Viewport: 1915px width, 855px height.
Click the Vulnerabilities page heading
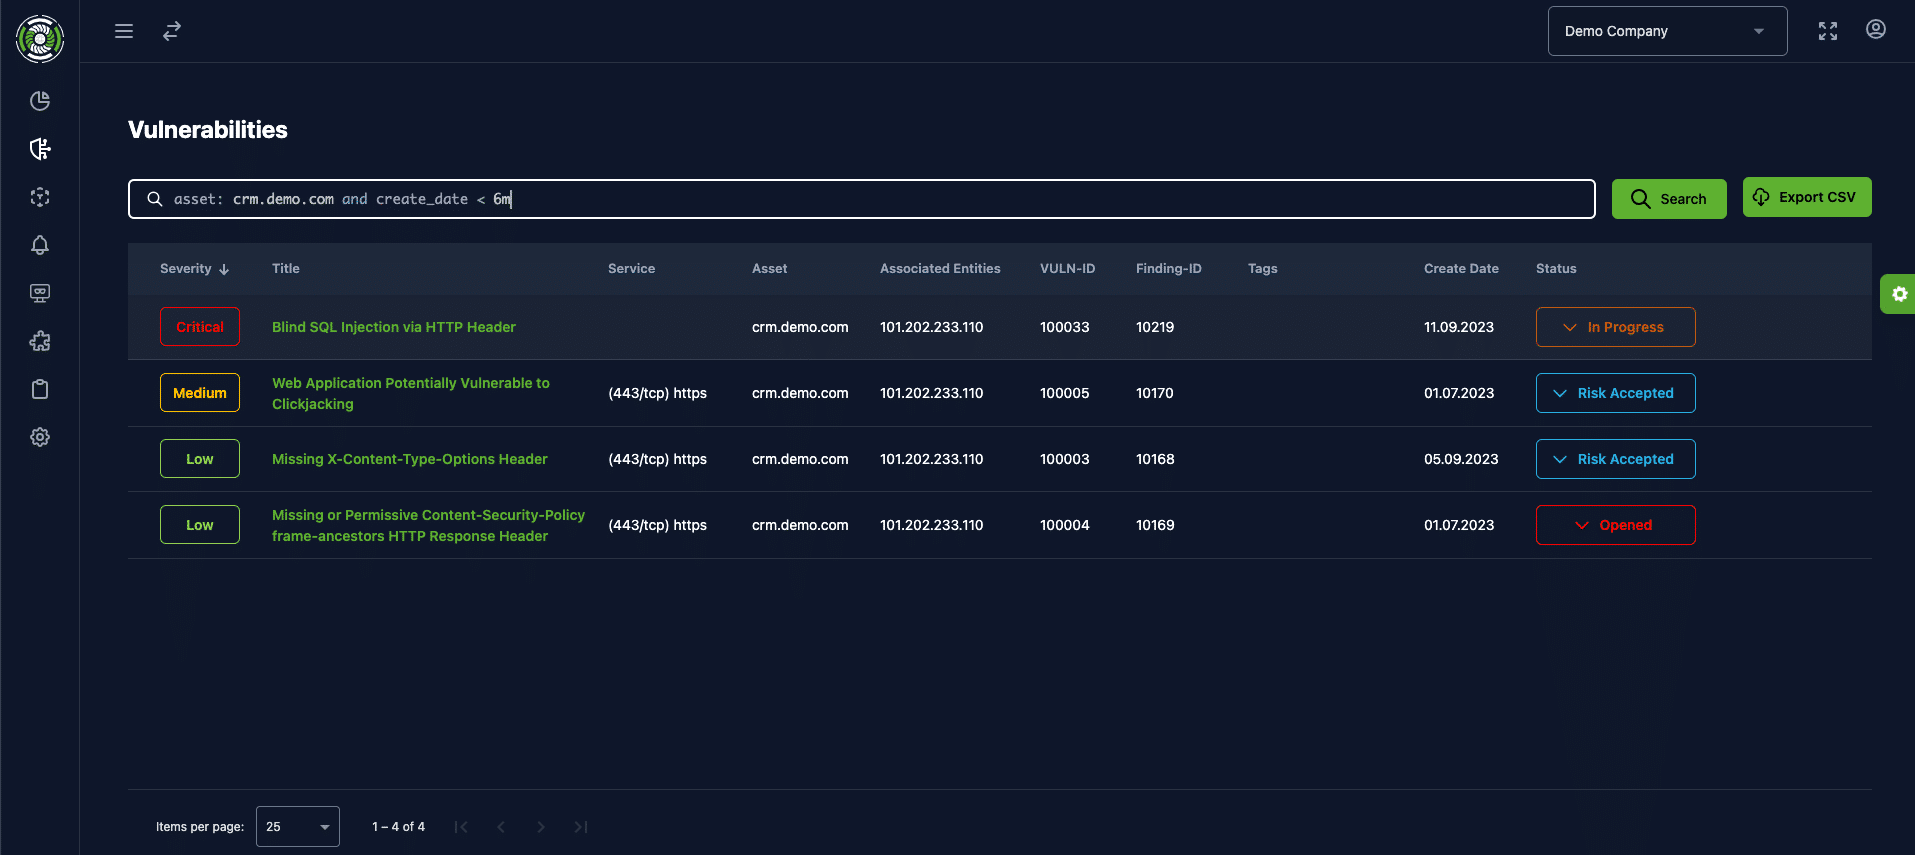coord(208,130)
